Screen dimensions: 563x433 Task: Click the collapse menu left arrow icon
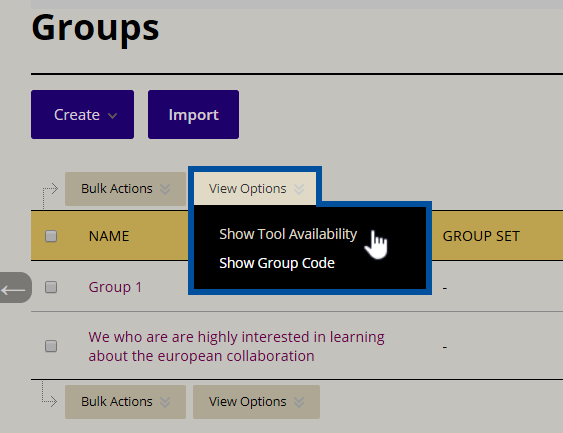[13, 289]
